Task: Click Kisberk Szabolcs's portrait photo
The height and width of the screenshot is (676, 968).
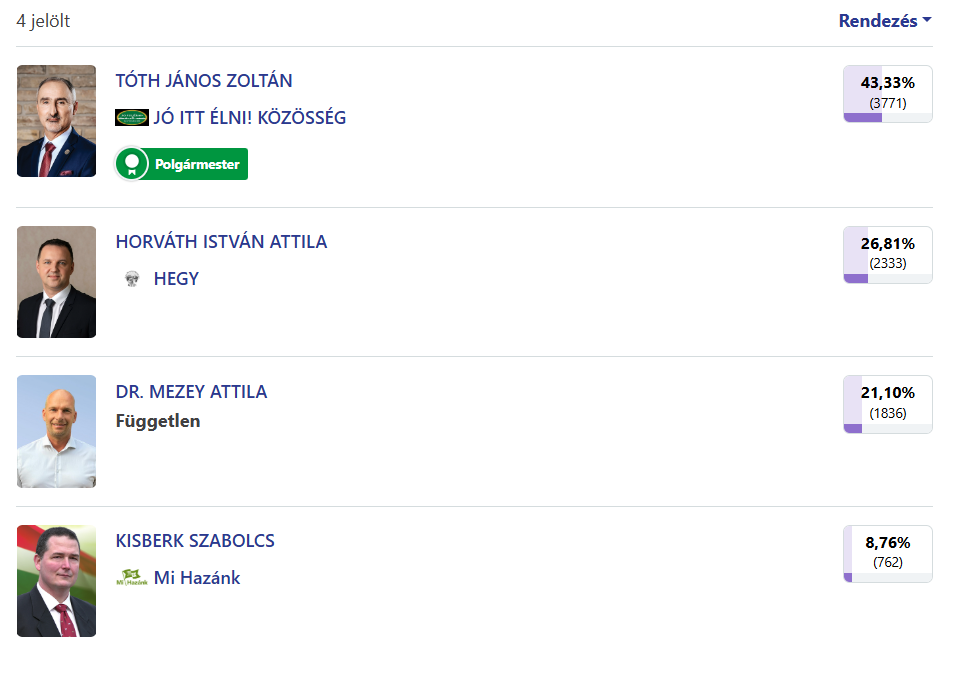Action: click(x=56, y=581)
